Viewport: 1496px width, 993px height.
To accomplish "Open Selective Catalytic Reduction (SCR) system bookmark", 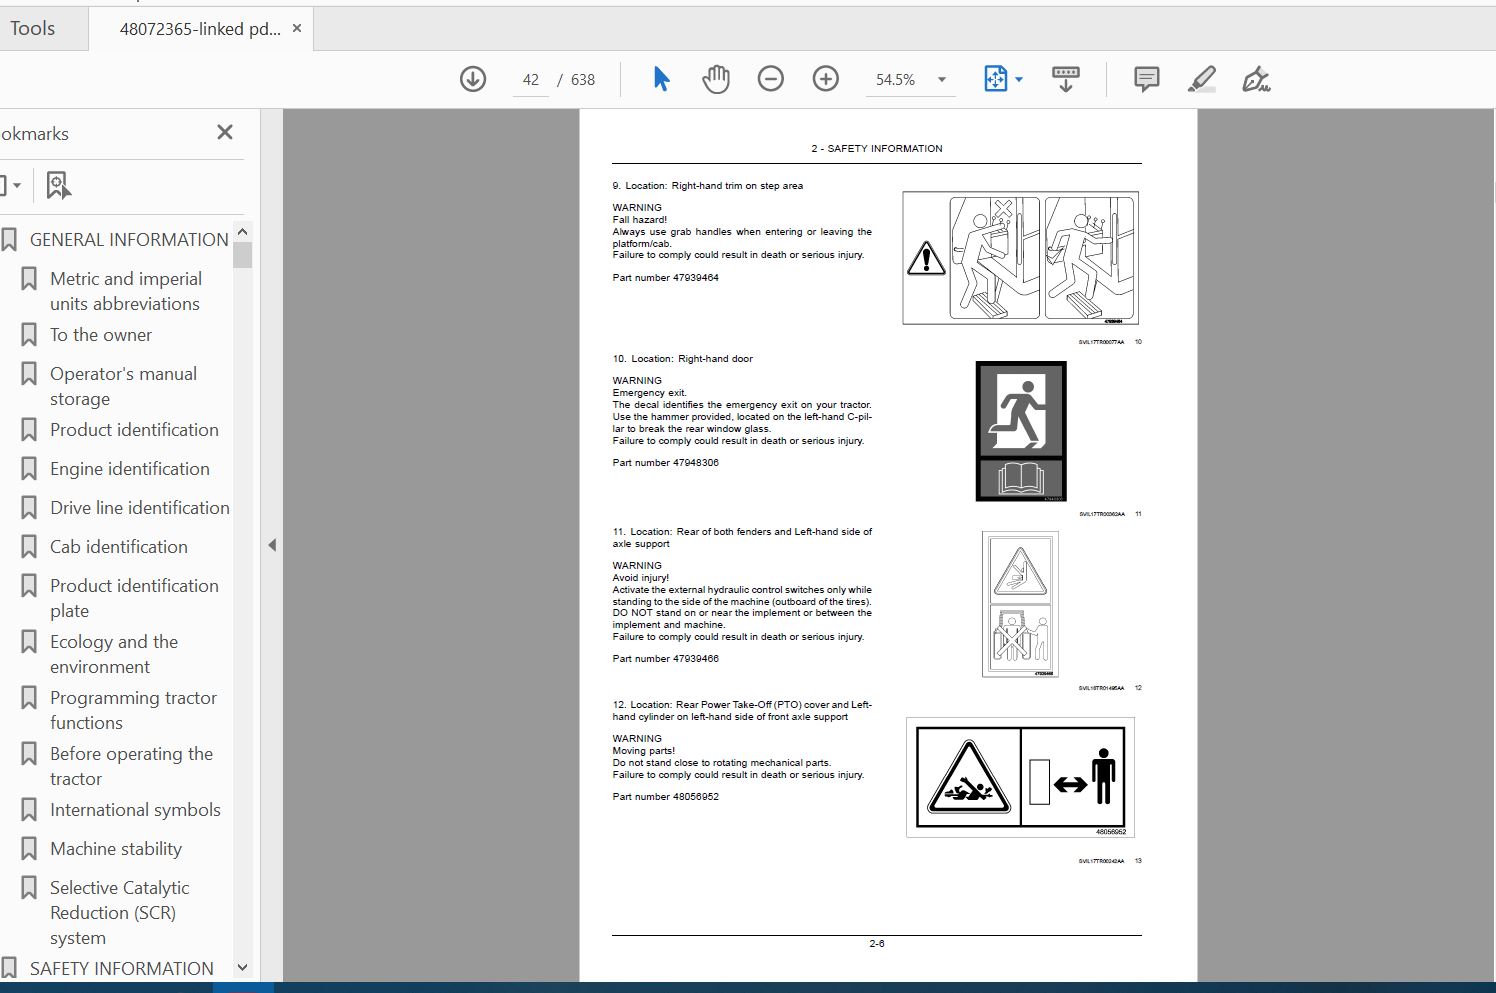I will pos(119,913).
